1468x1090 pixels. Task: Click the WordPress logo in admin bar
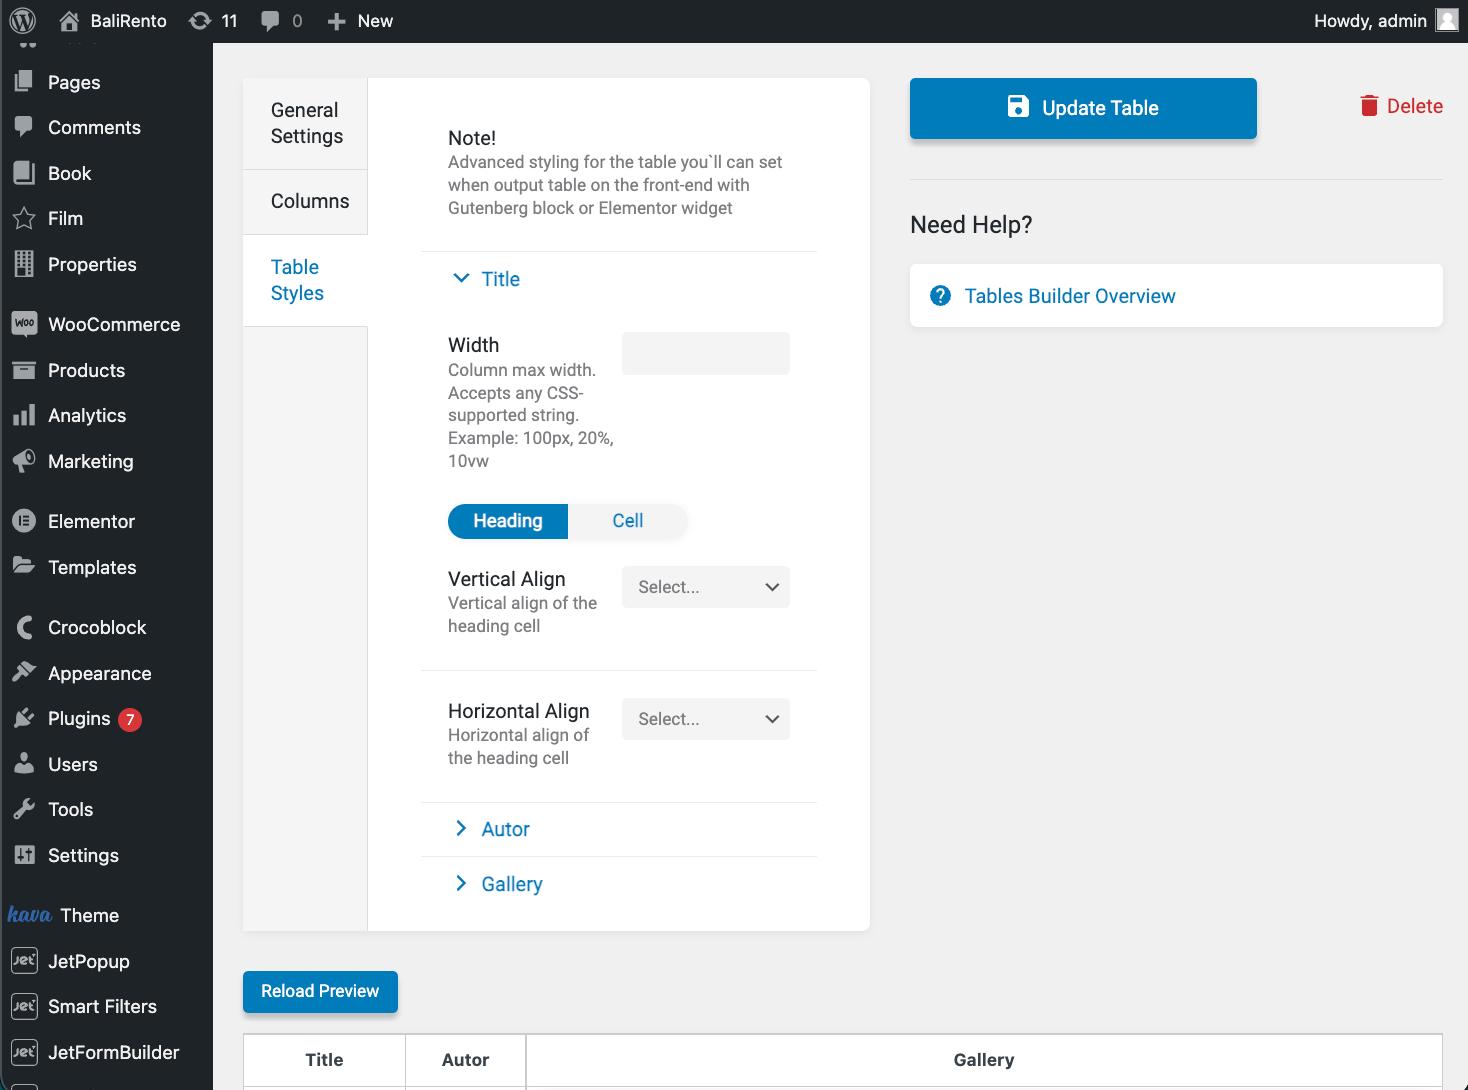21,20
